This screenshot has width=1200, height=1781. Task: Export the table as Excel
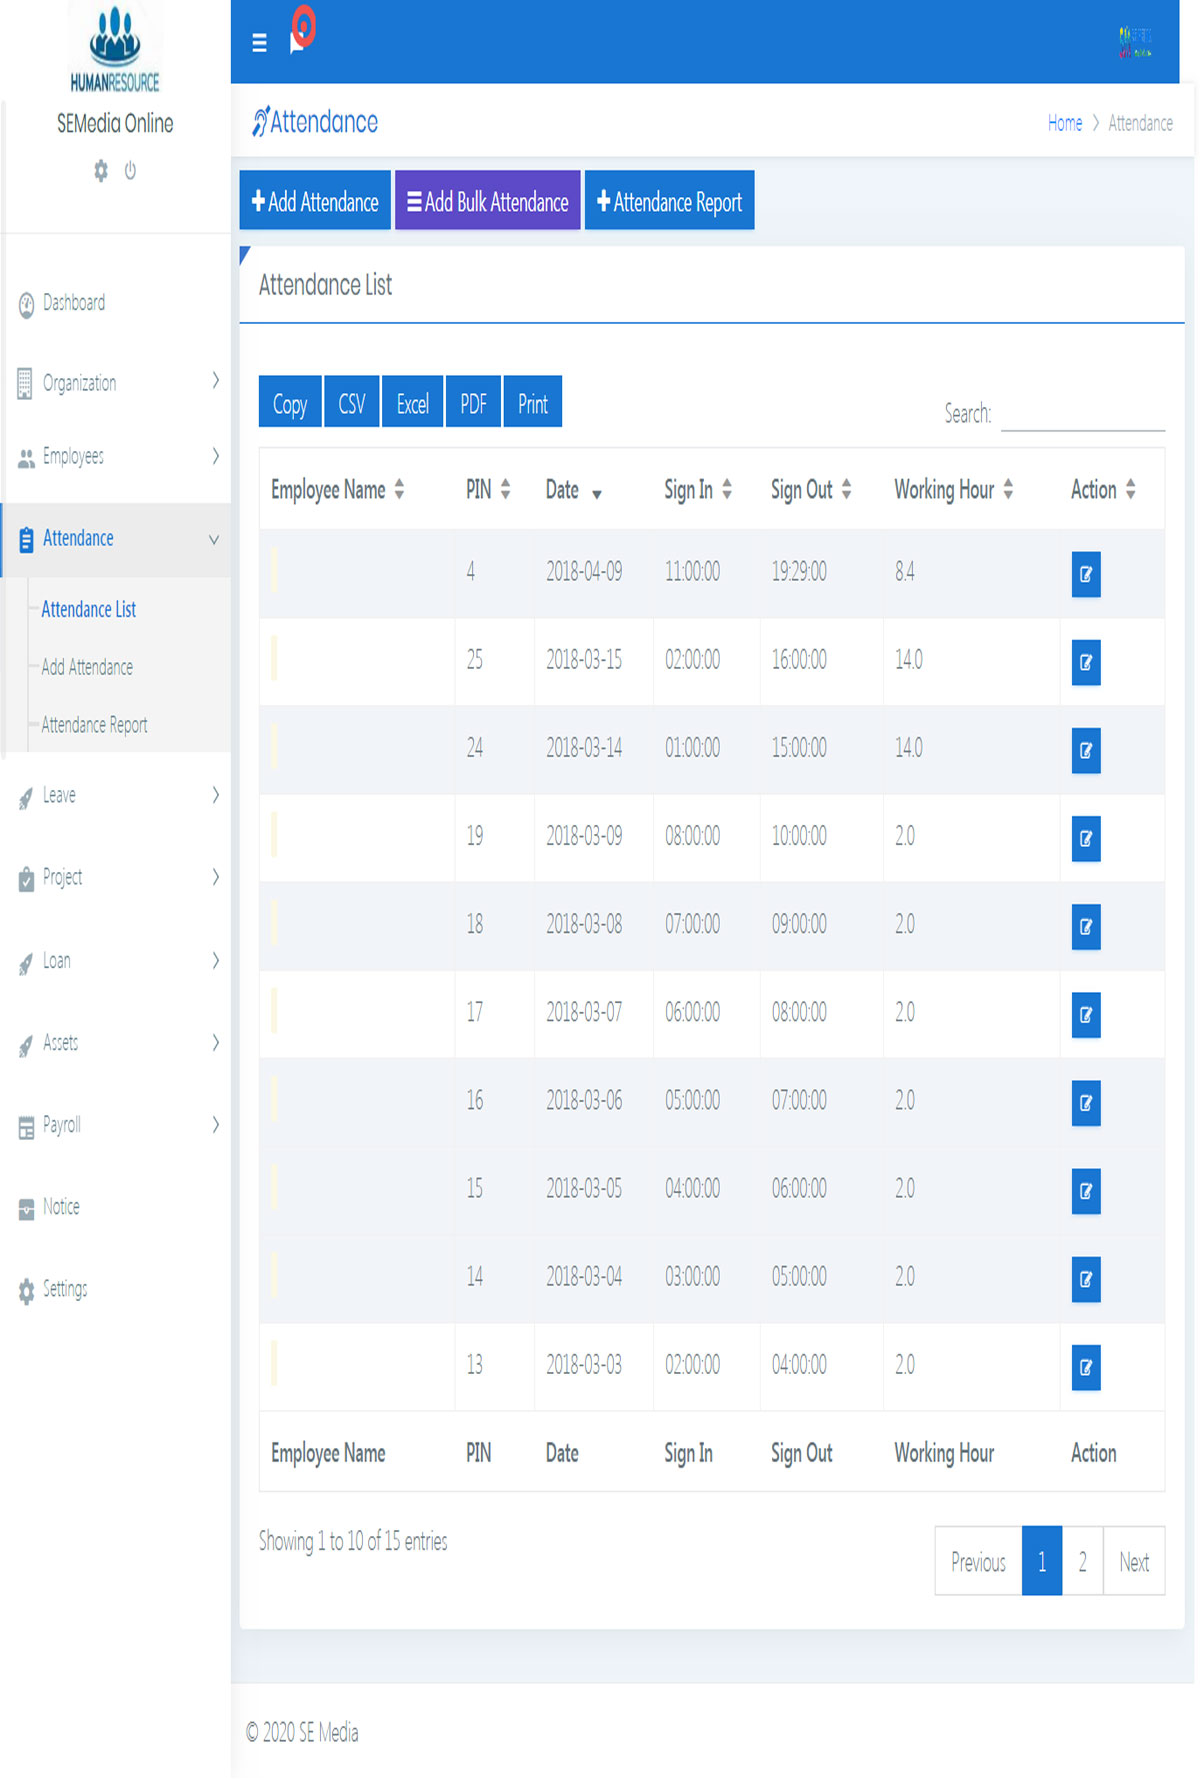pyautogui.click(x=413, y=402)
